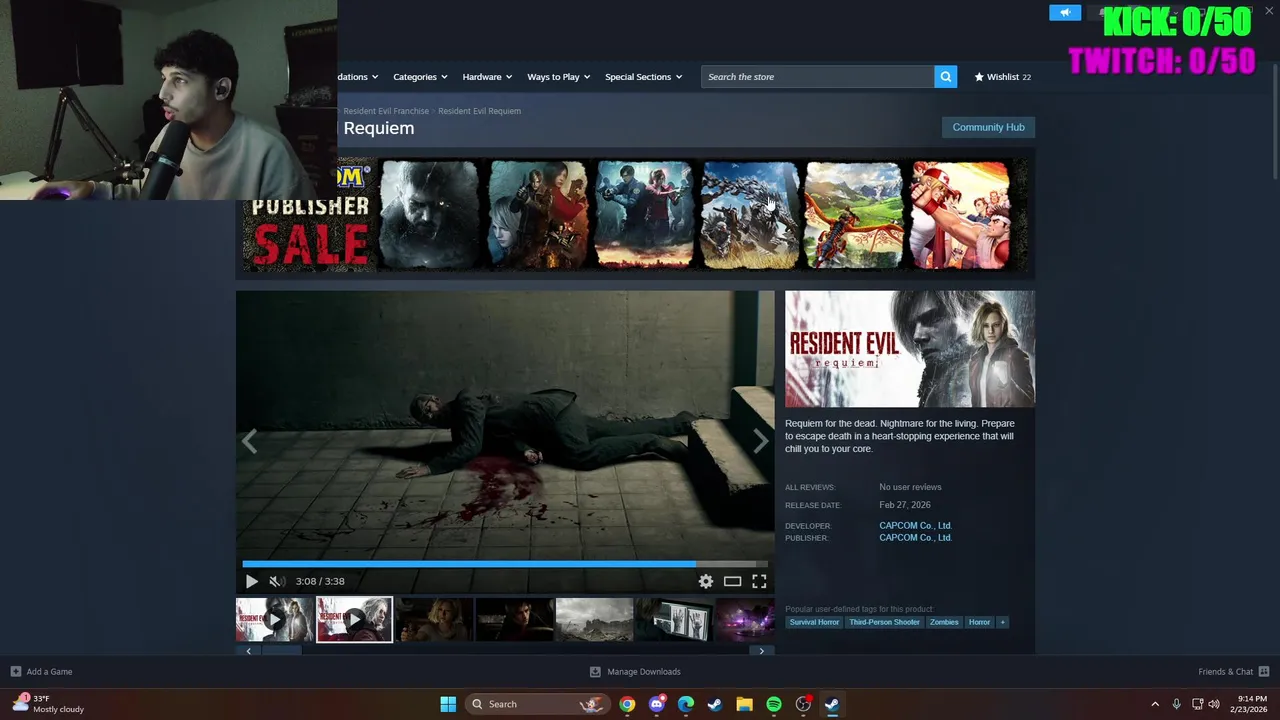The image size is (1280, 720).
Task: Select the Third-Person Shooter tag
Action: [884, 622]
